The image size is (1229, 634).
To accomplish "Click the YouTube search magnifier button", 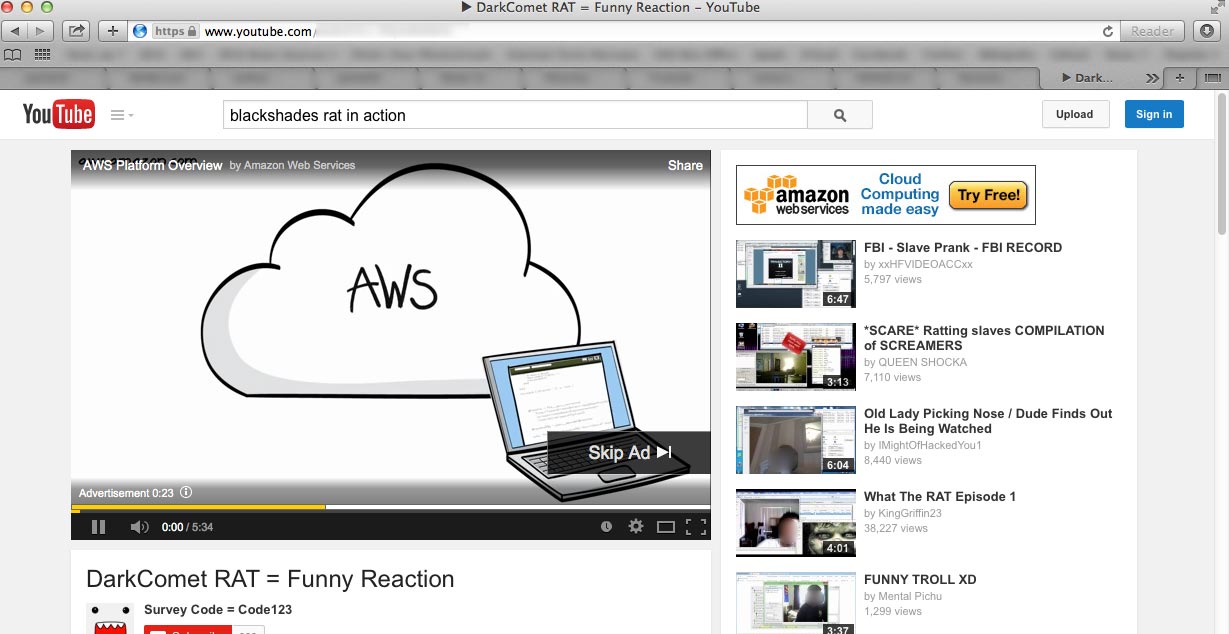I will click(x=840, y=115).
